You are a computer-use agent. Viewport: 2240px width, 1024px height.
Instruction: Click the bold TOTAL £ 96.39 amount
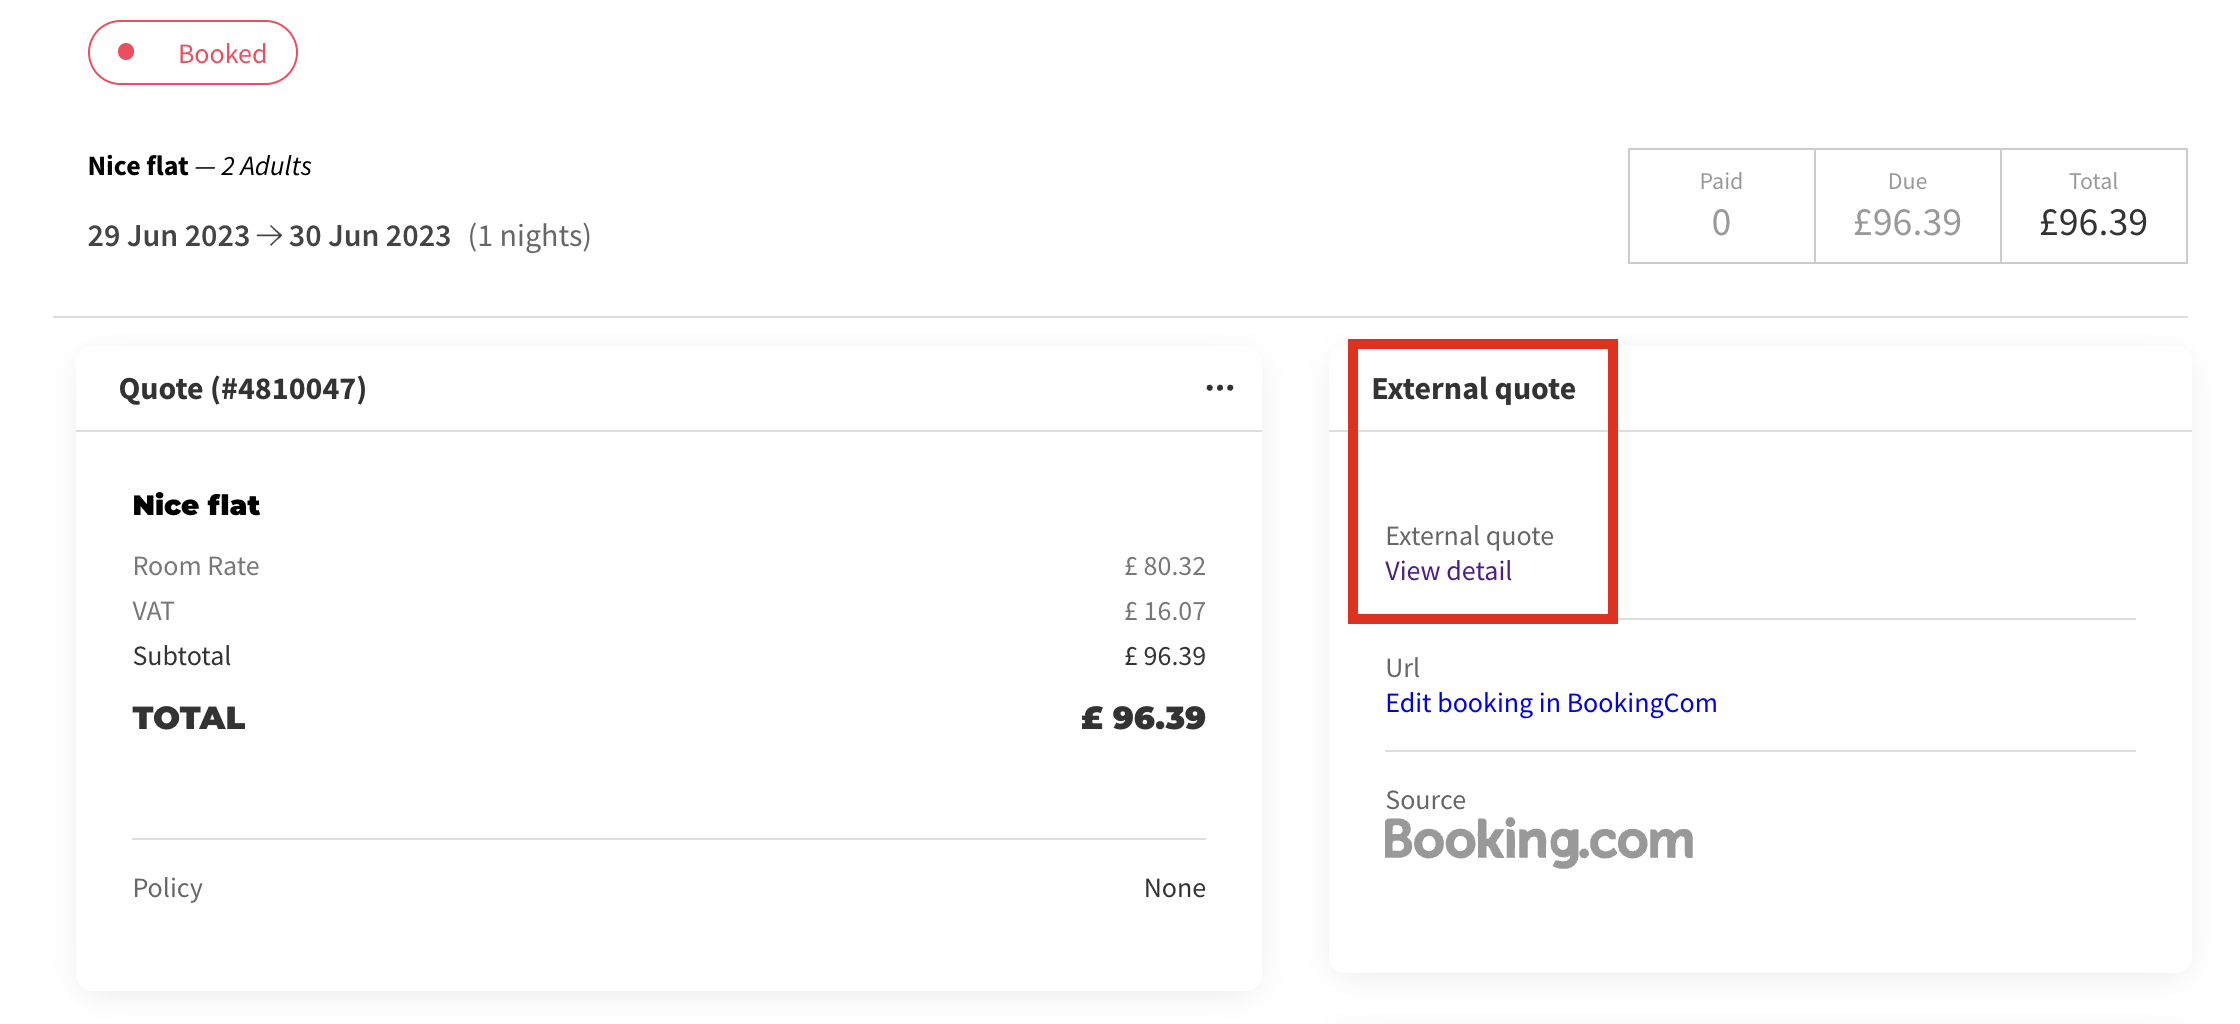(x=1143, y=718)
